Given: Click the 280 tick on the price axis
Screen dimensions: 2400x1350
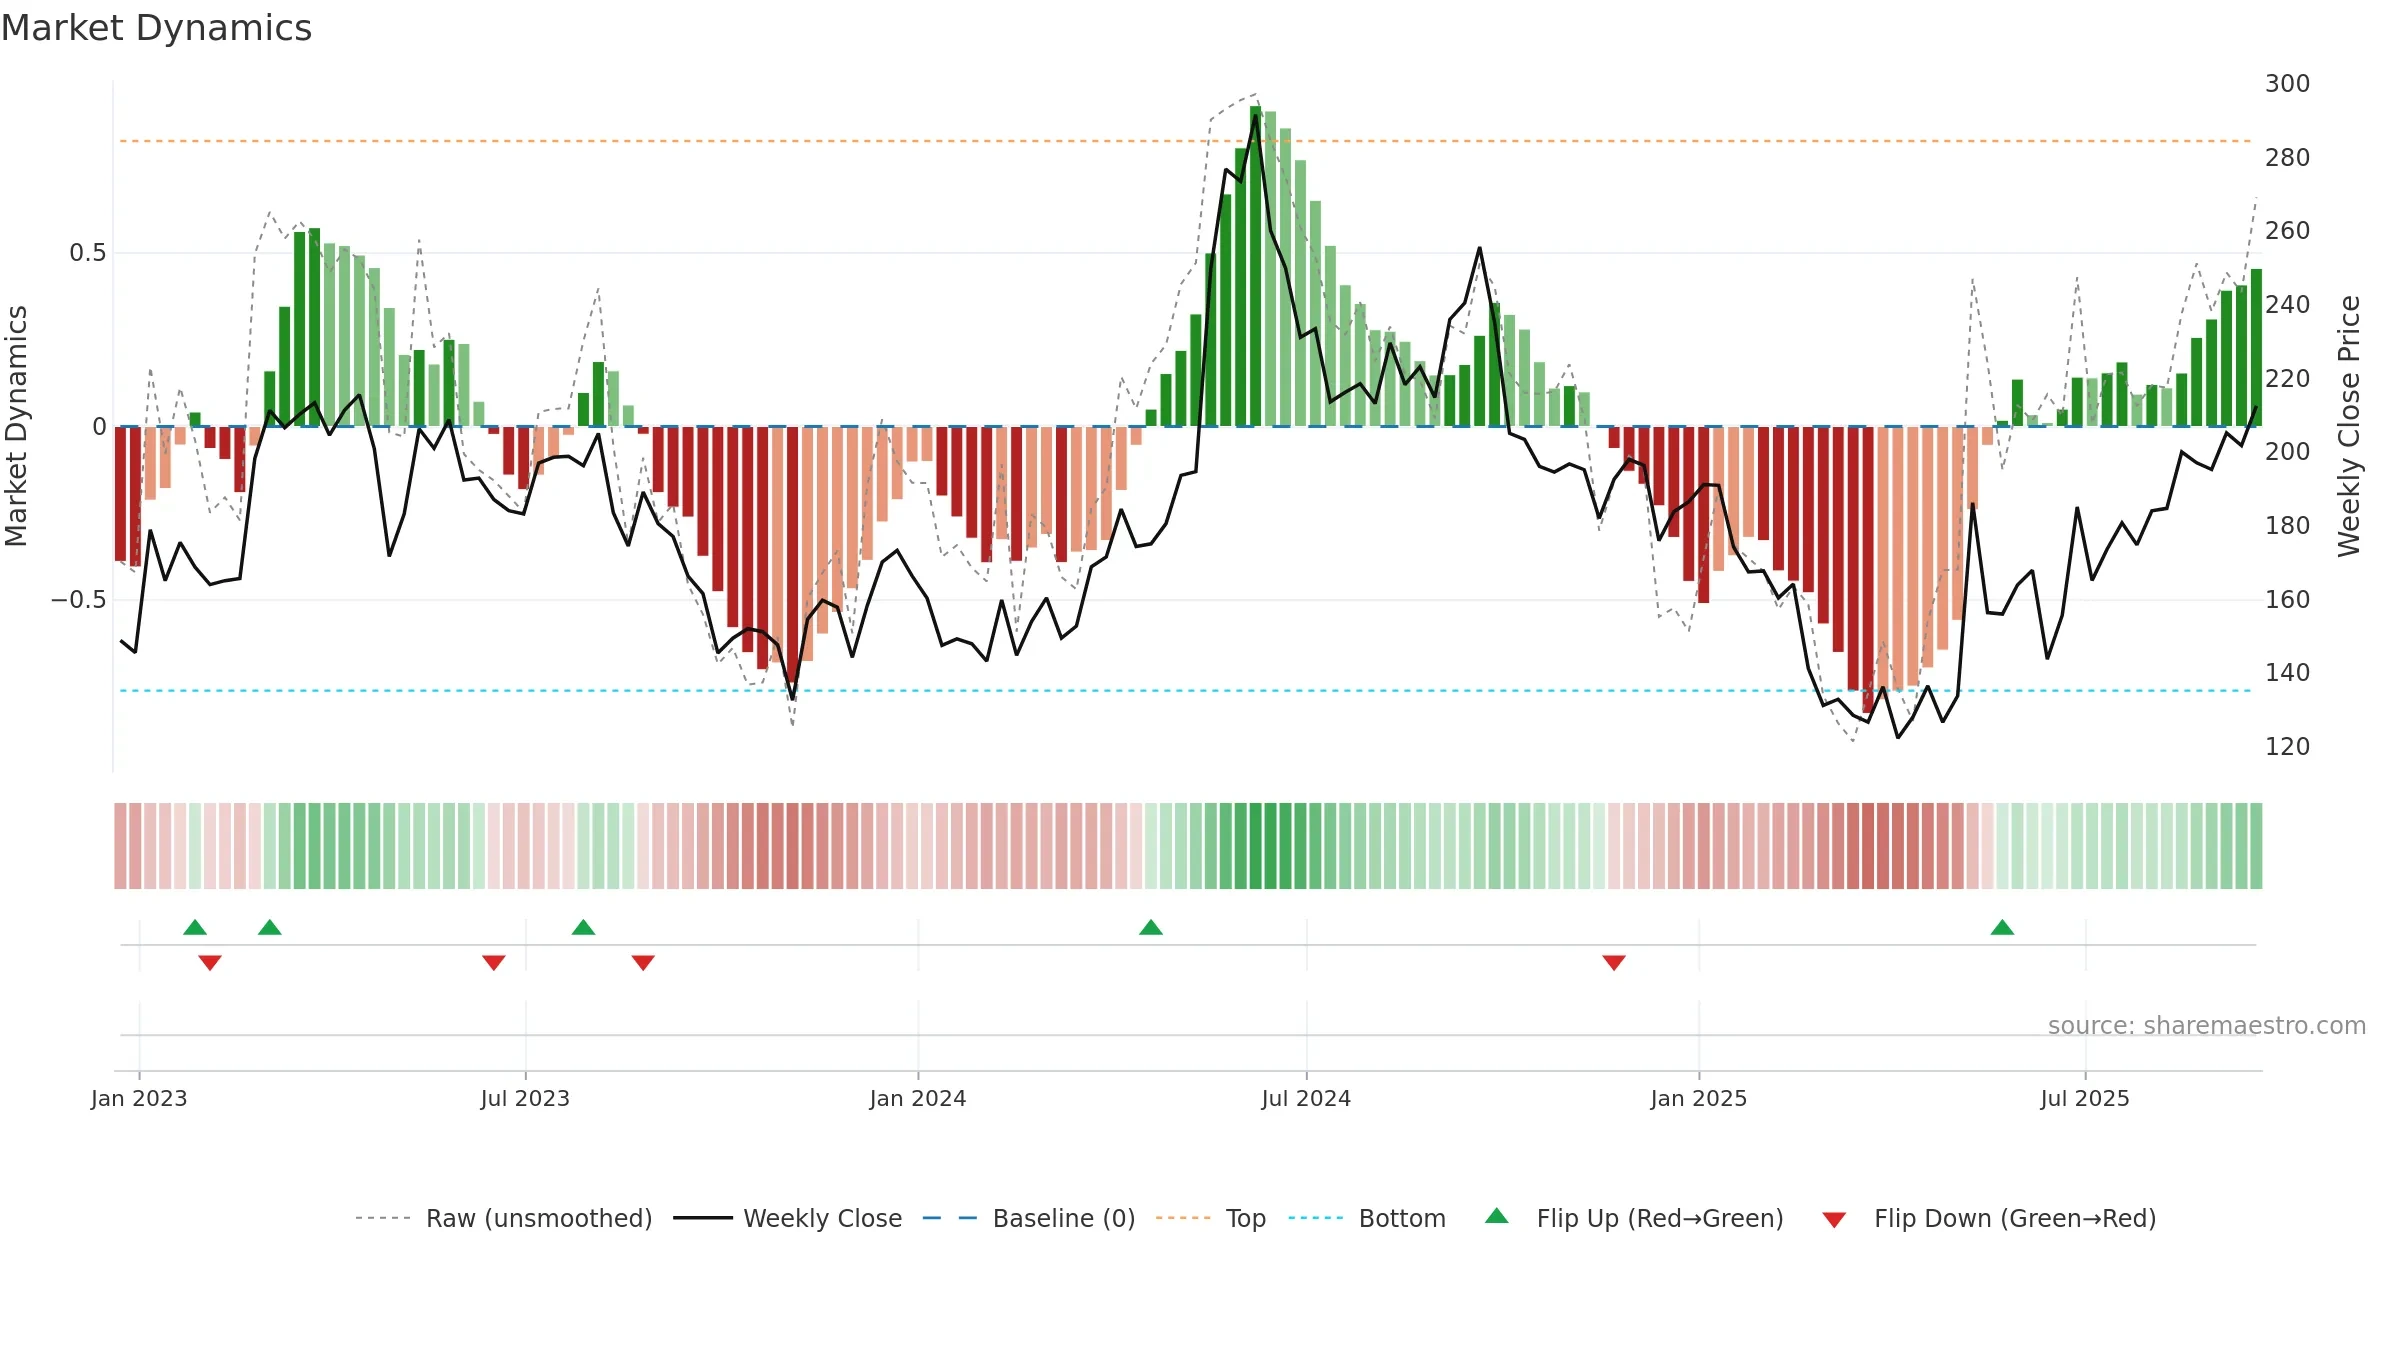Looking at the screenshot, I should pyautogui.click(x=2288, y=158).
